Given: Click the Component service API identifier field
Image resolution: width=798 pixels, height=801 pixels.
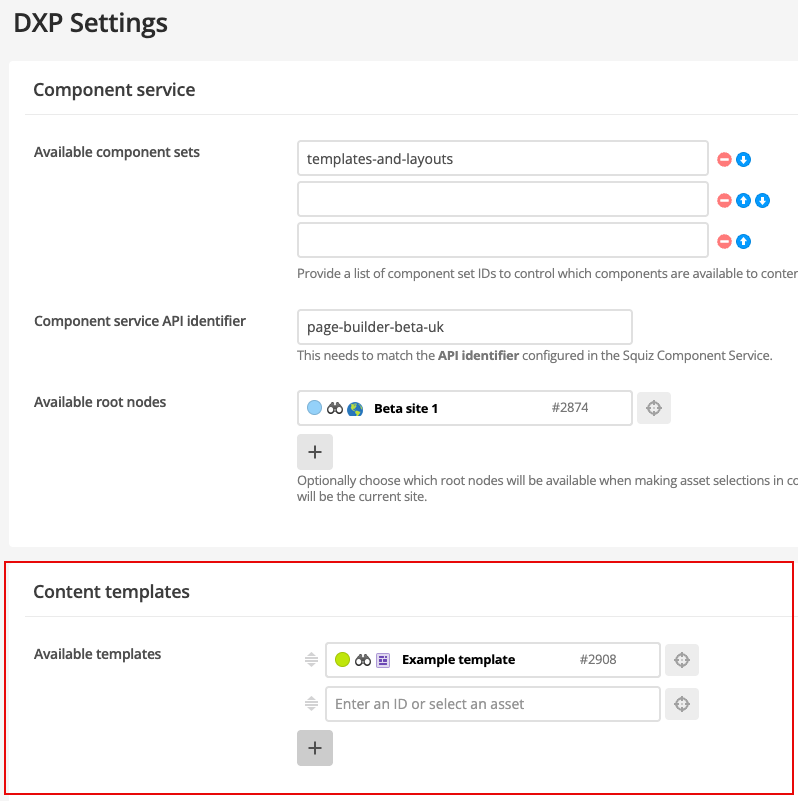Looking at the screenshot, I should (x=464, y=326).
